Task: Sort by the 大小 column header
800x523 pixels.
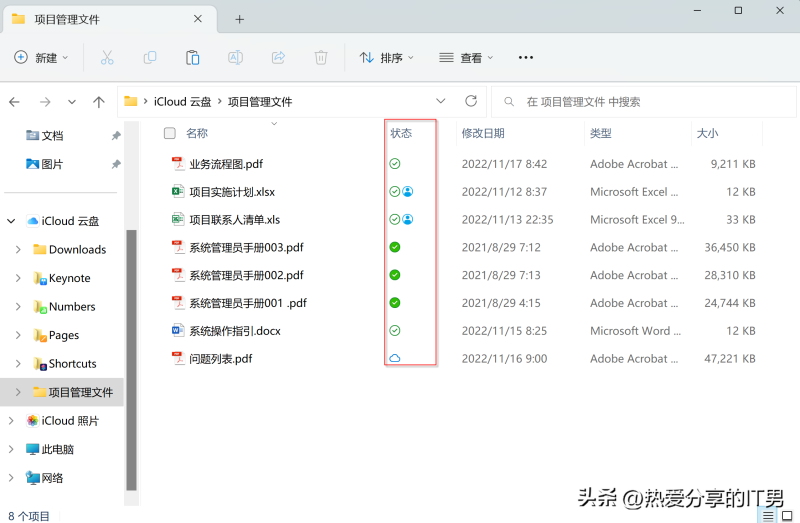Action: pyautogui.click(x=708, y=133)
